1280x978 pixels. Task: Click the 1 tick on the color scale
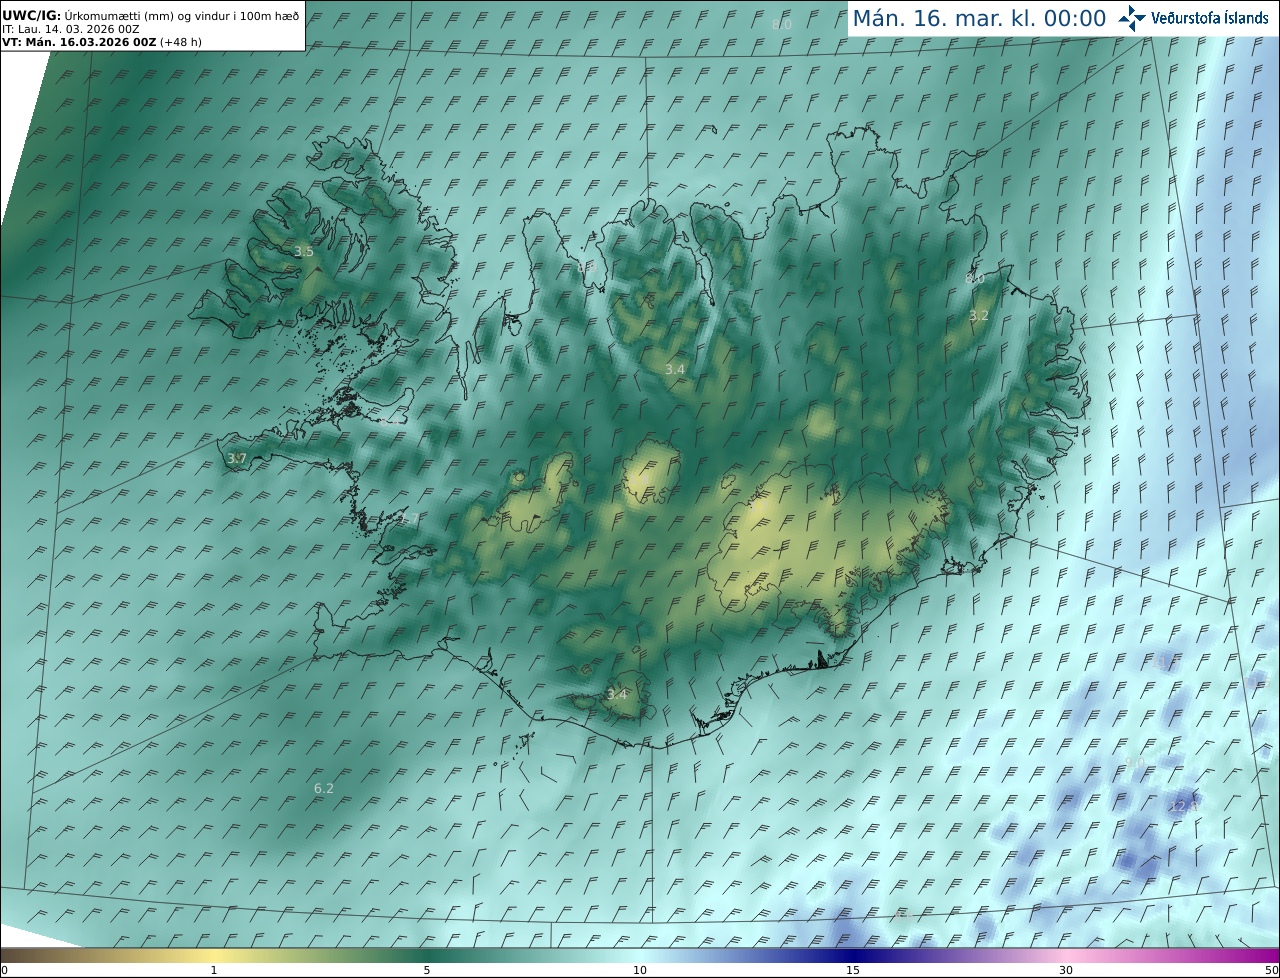click(214, 970)
